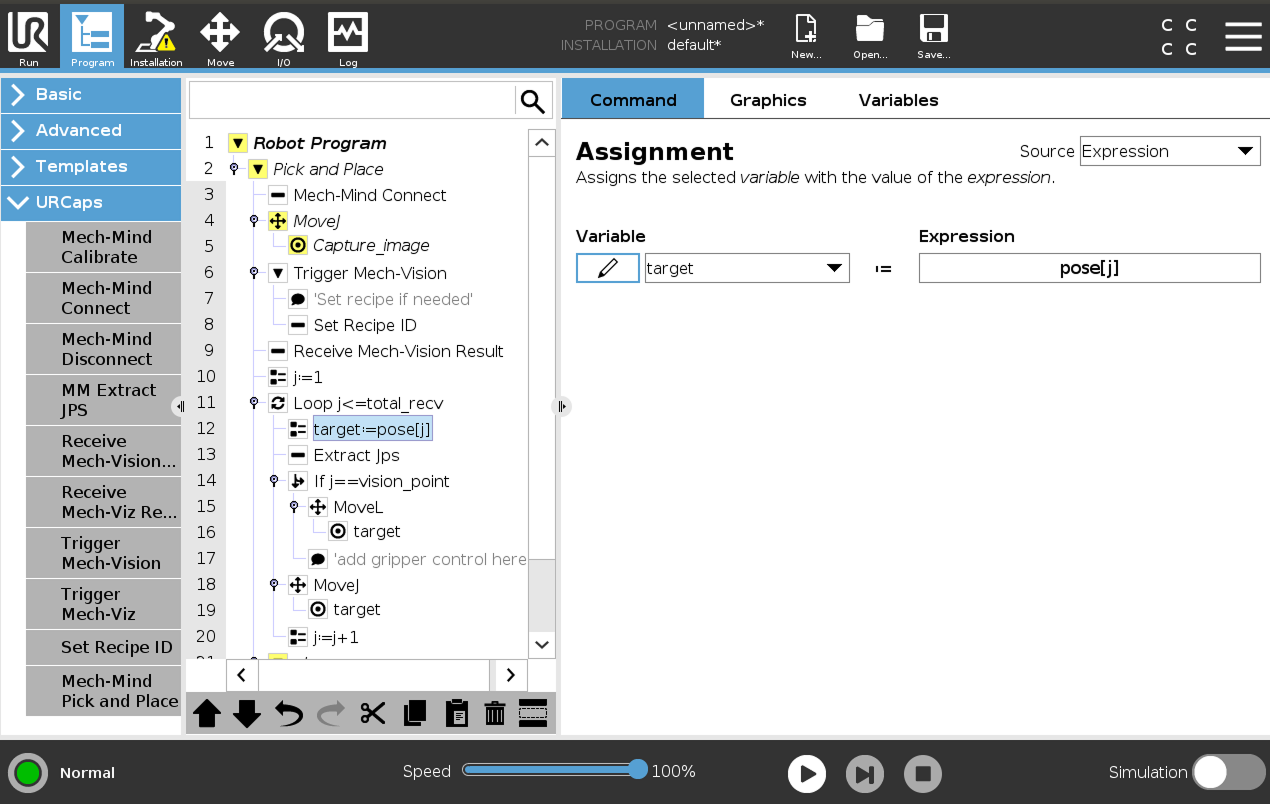Screen dimensions: 1270x804
Task: Open the Log screen
Action: click(348, 36)
